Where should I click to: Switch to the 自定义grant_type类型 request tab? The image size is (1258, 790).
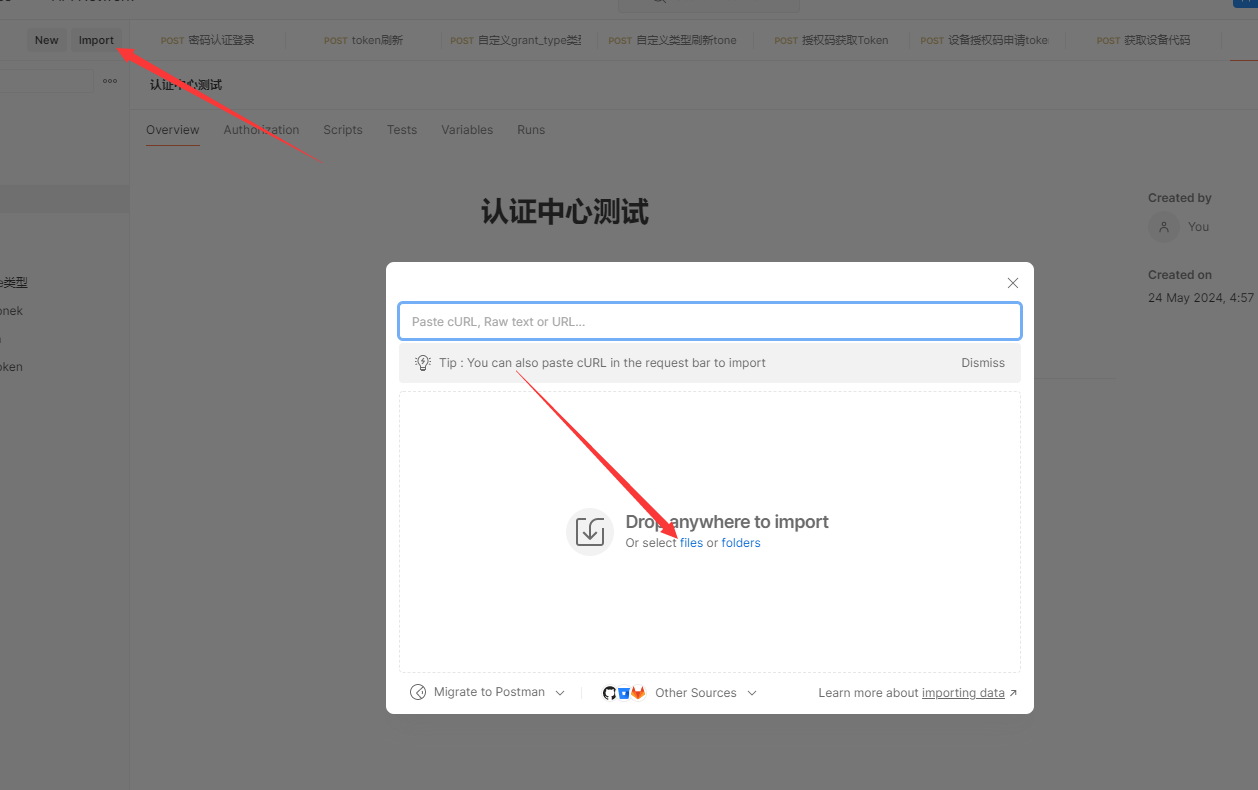click(516, 40)
